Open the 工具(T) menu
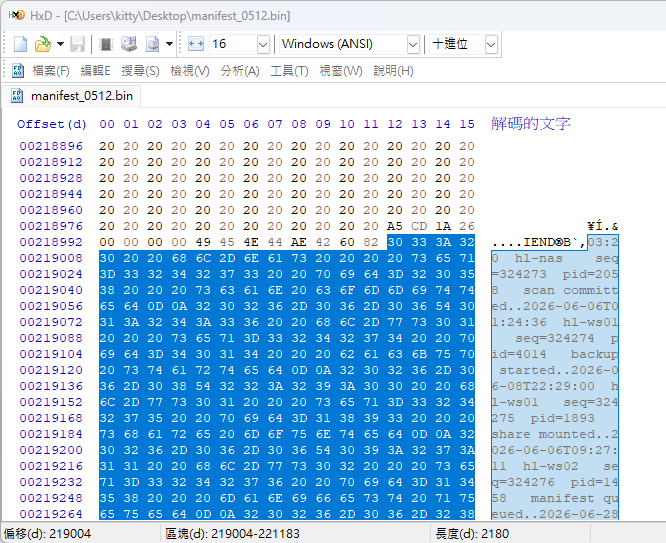 tap(289, 71)
